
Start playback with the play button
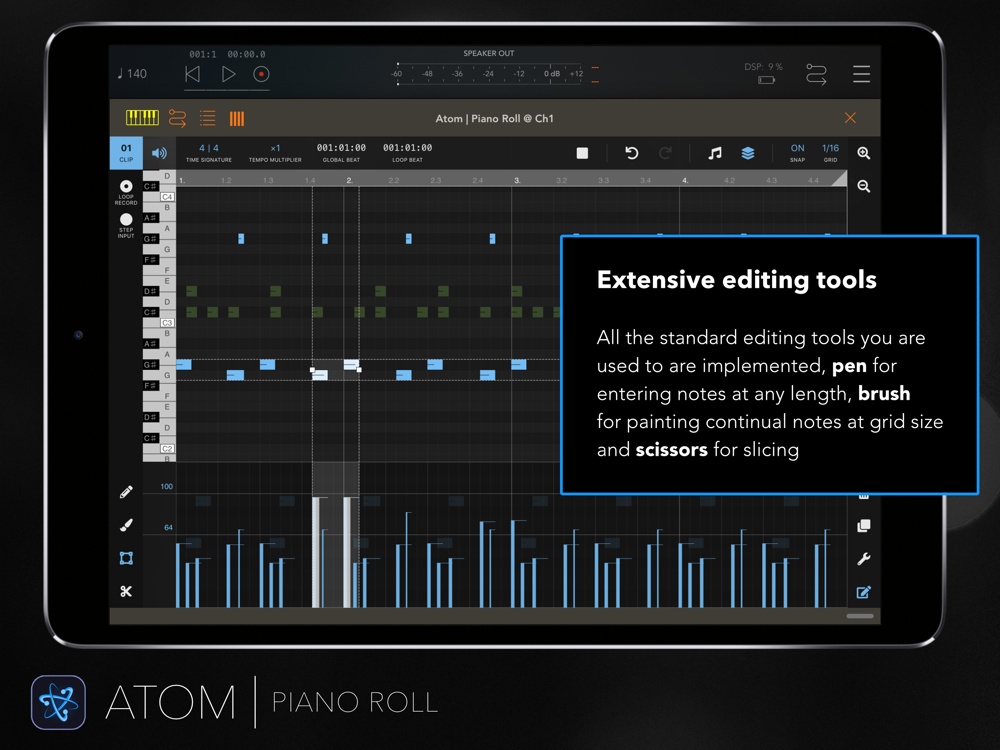[228, 74]
